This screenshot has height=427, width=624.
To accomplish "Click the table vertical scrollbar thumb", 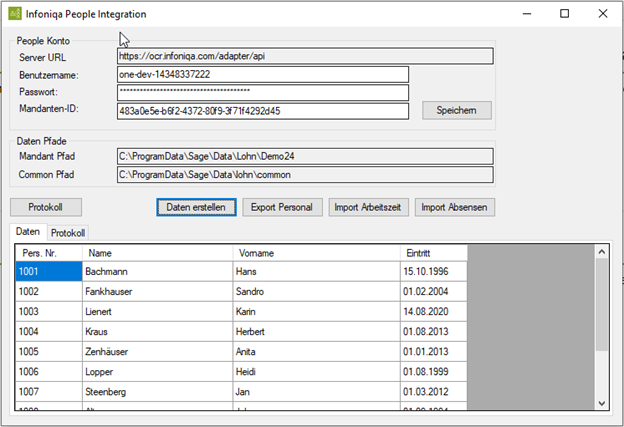I will point(602,304).
